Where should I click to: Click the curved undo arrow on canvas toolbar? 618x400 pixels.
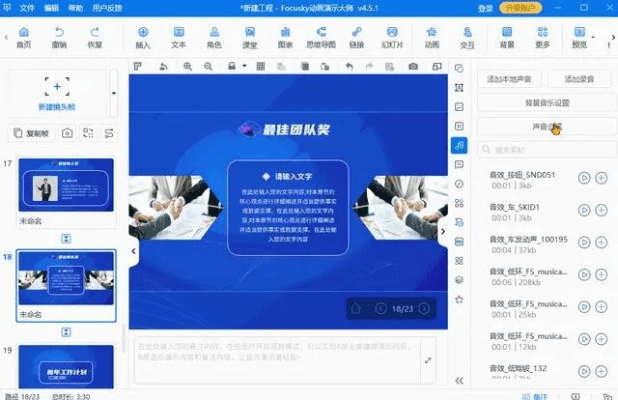[349, 66]
